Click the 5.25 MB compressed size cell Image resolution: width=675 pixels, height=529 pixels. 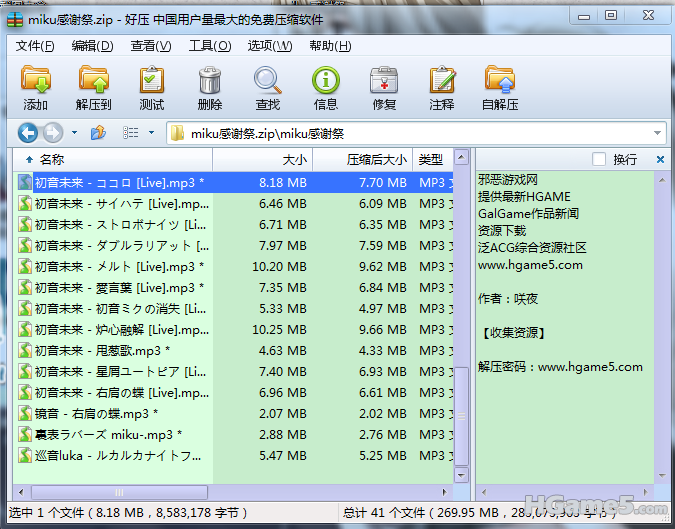pos(383,455)
